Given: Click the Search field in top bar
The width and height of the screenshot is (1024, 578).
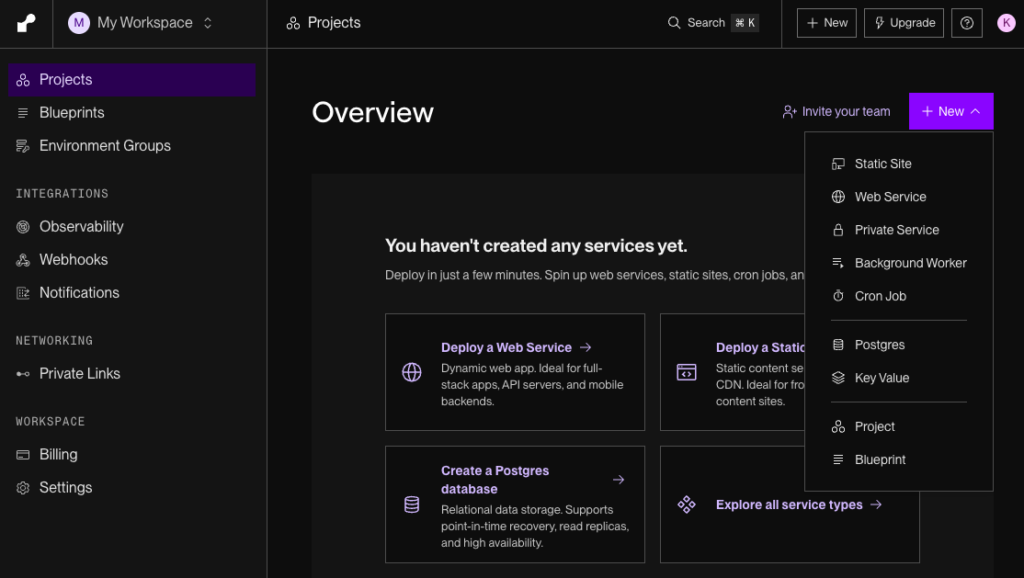Looking at the screenshot, I should pos(712,23).
